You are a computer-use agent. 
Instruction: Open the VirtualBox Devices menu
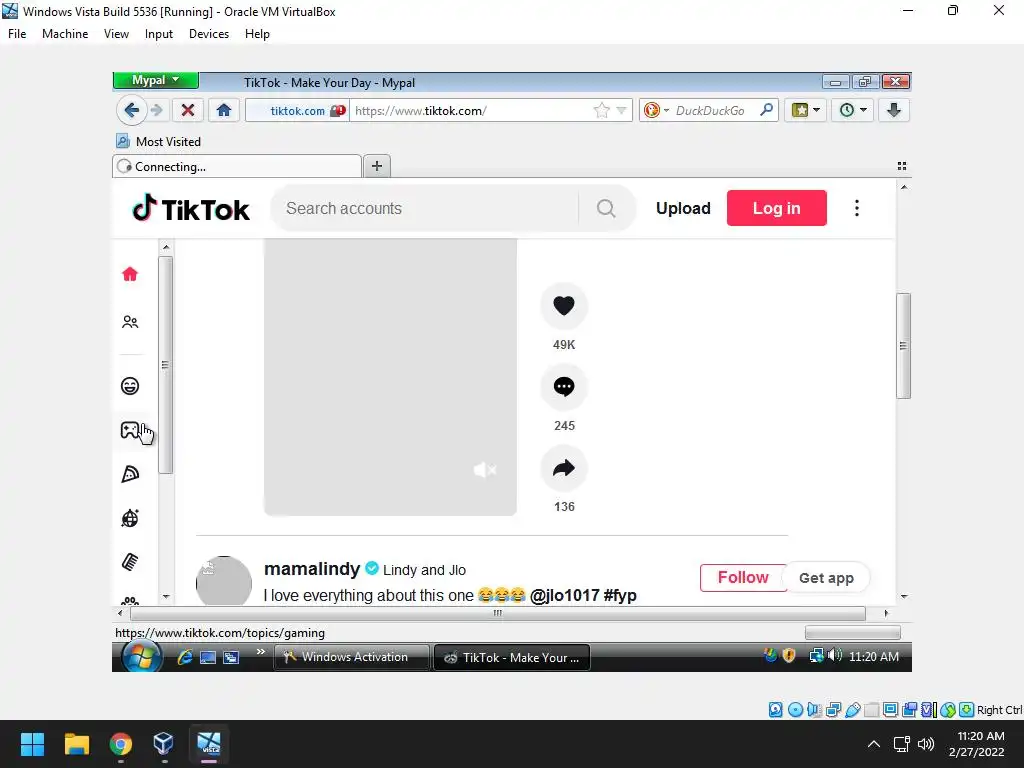[209, 34]
